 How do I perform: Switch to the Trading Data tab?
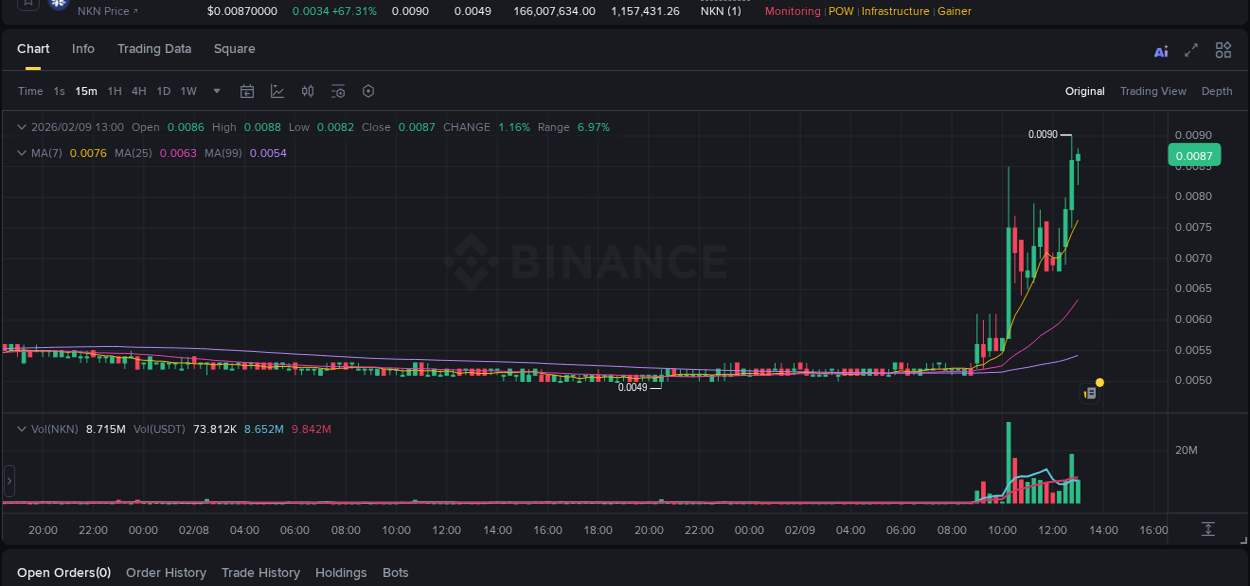(x=154, y=48)
